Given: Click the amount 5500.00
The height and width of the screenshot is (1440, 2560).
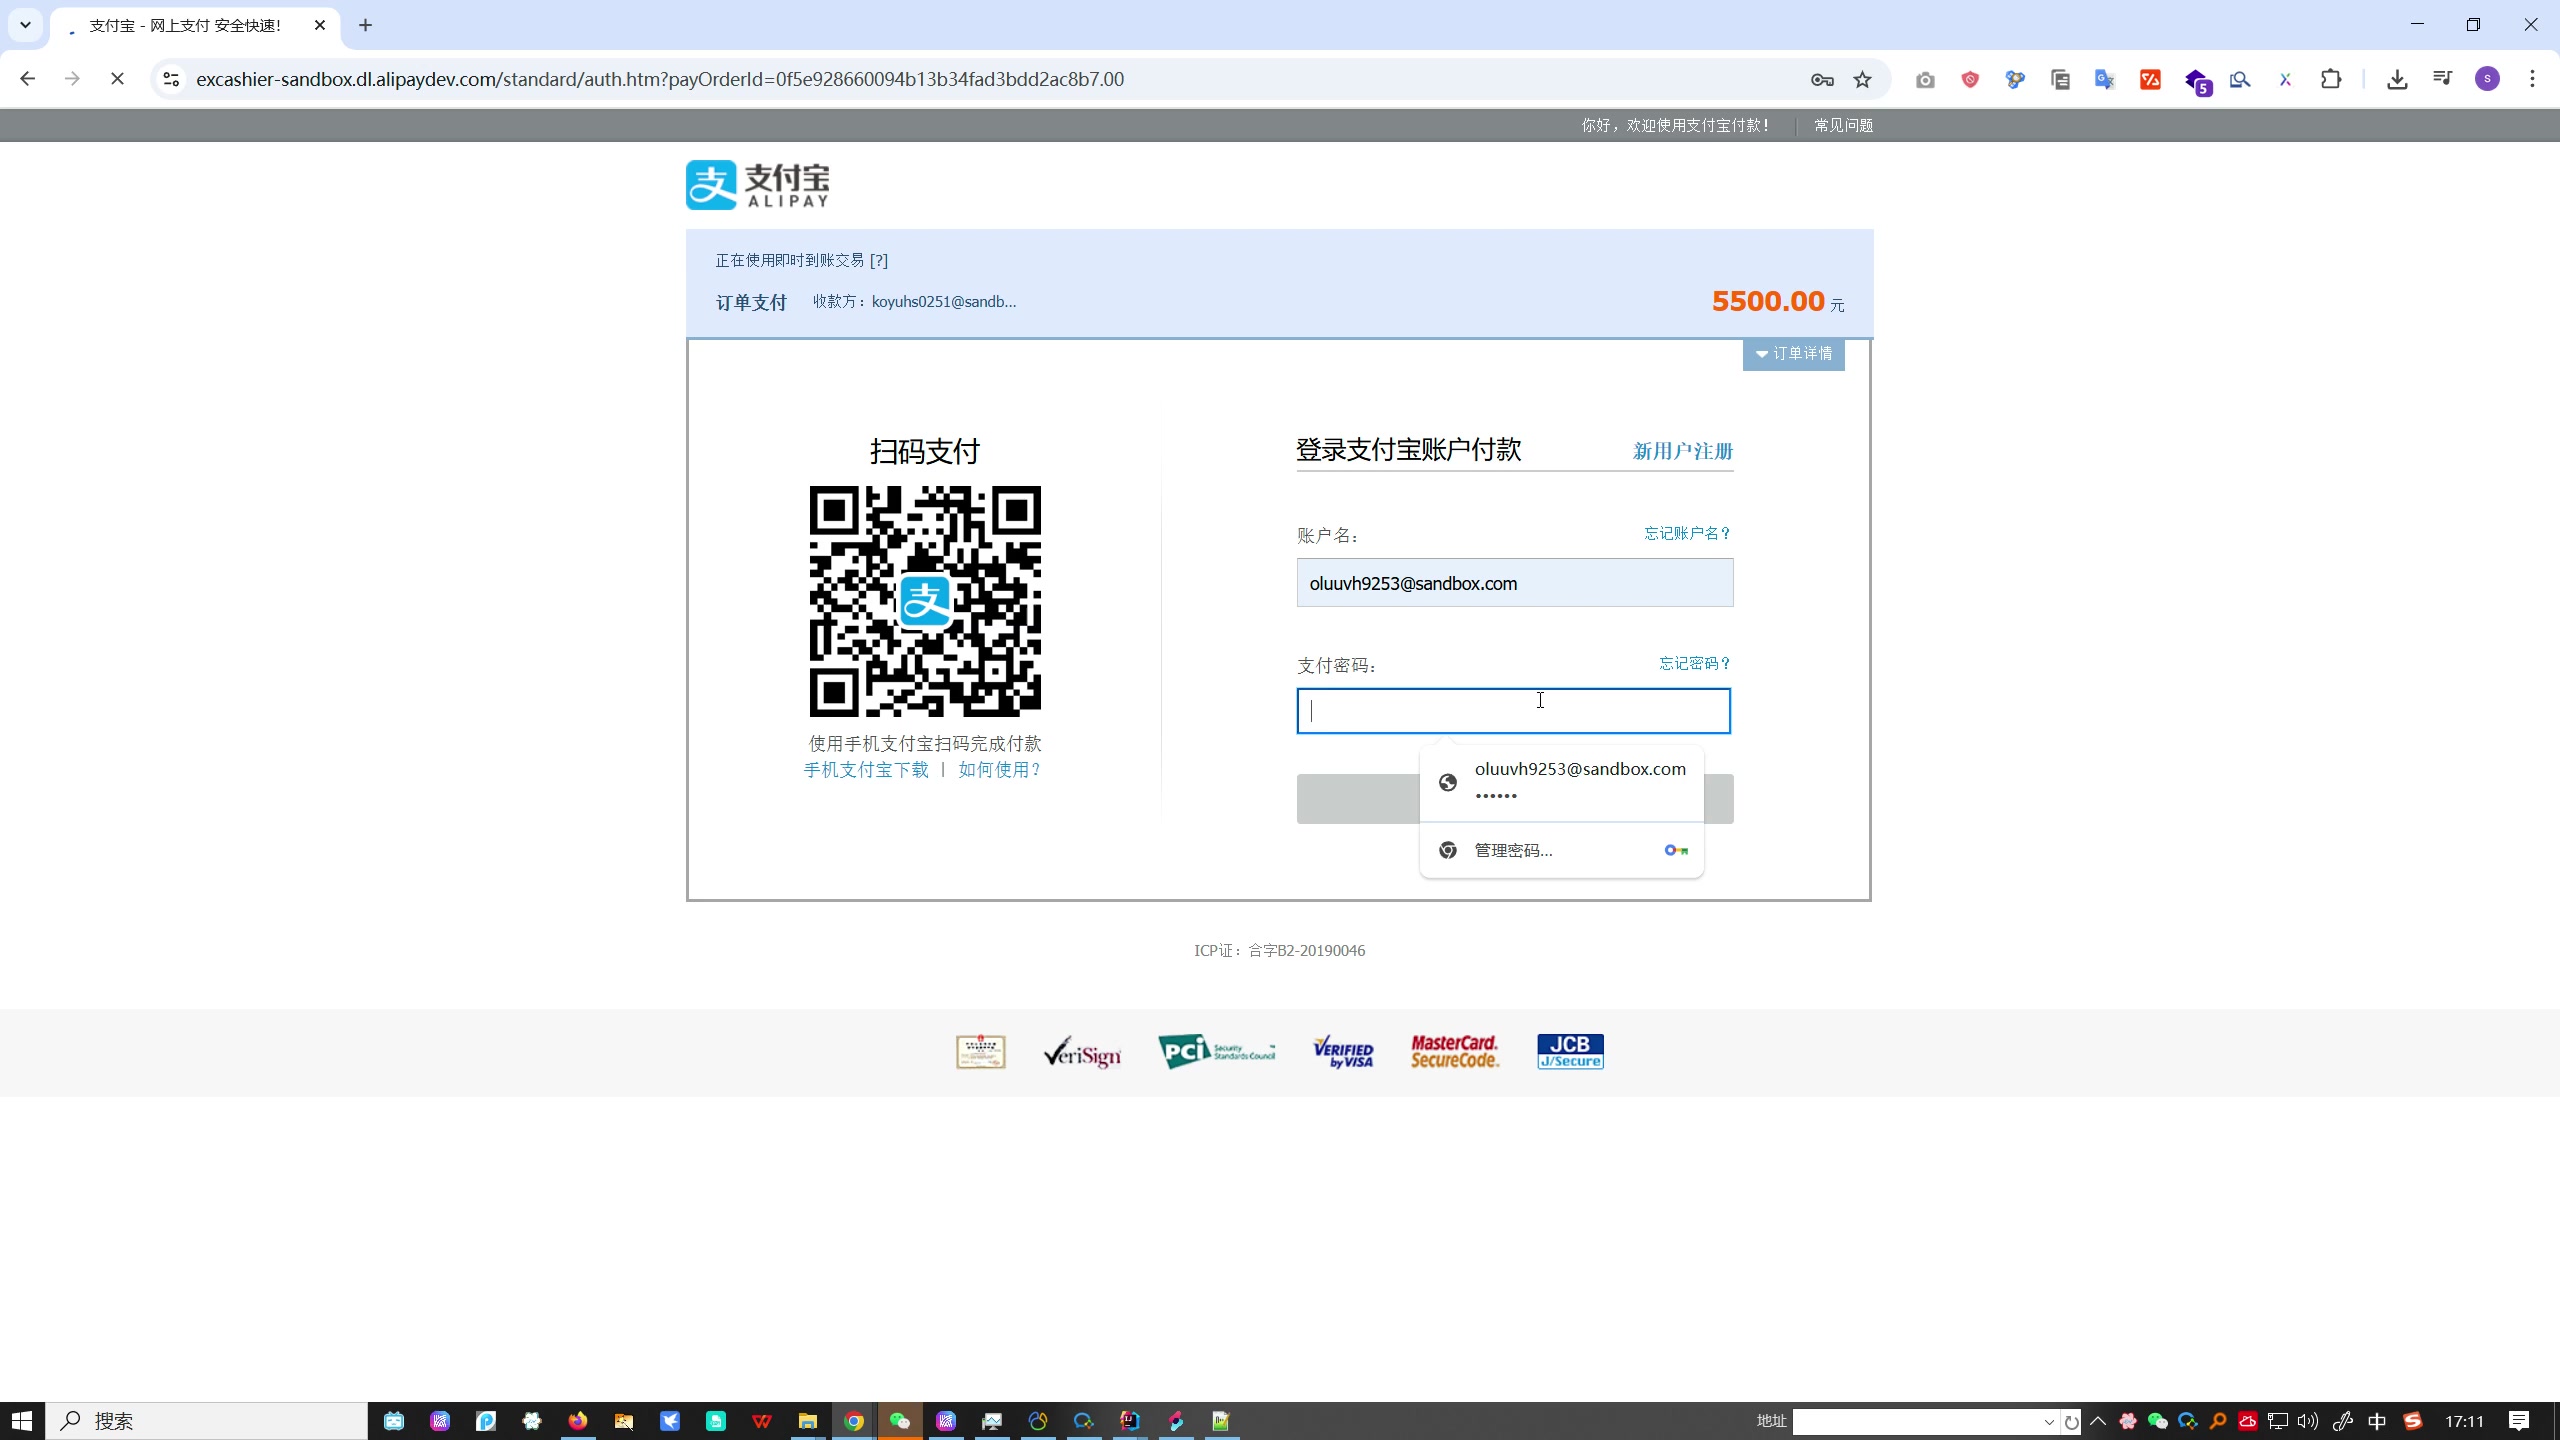Looking at the screenshot, I should click(1768, 301).
